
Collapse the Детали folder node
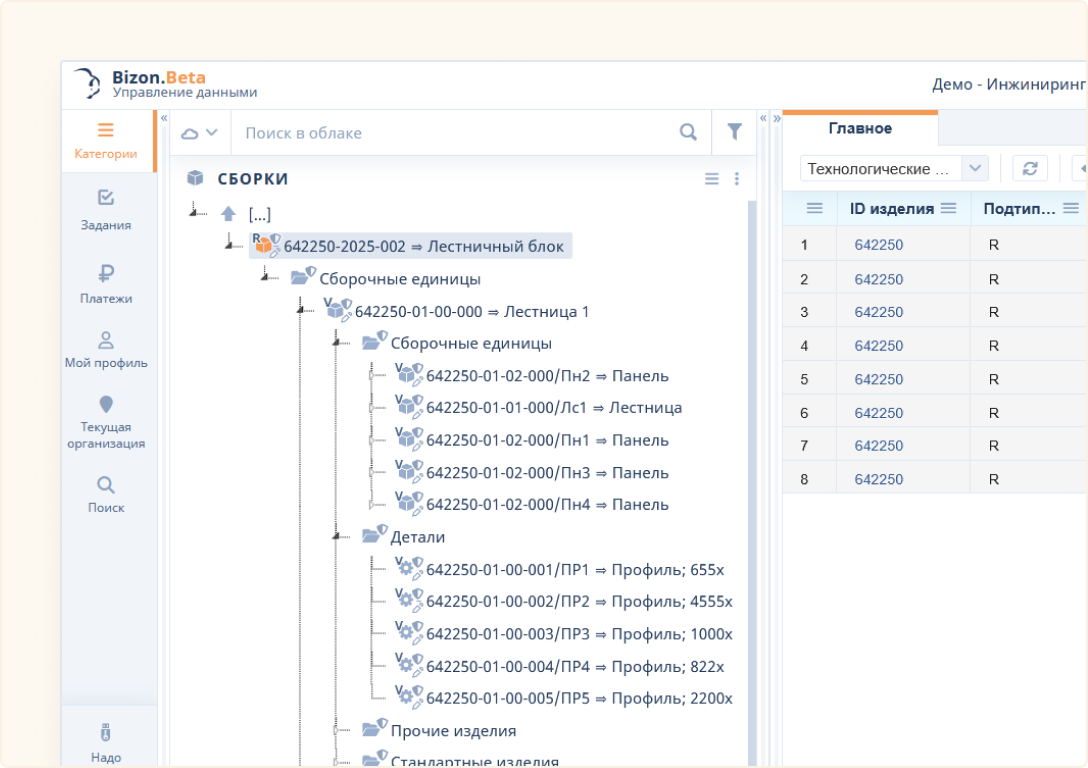(x=337, y=537)
